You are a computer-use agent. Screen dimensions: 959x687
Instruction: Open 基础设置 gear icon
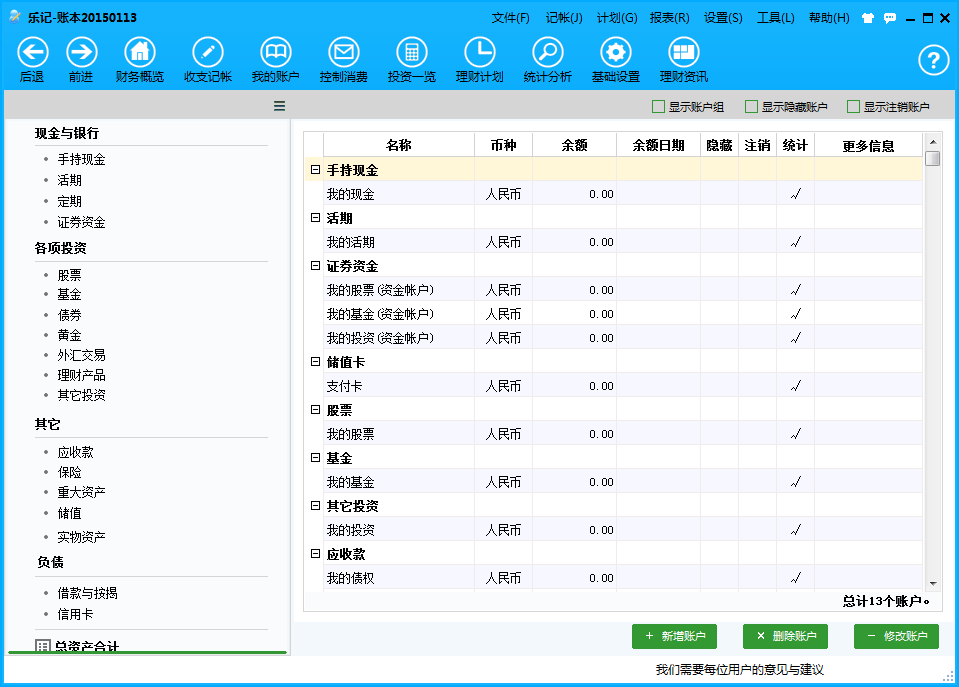click(x=615, y=53)
